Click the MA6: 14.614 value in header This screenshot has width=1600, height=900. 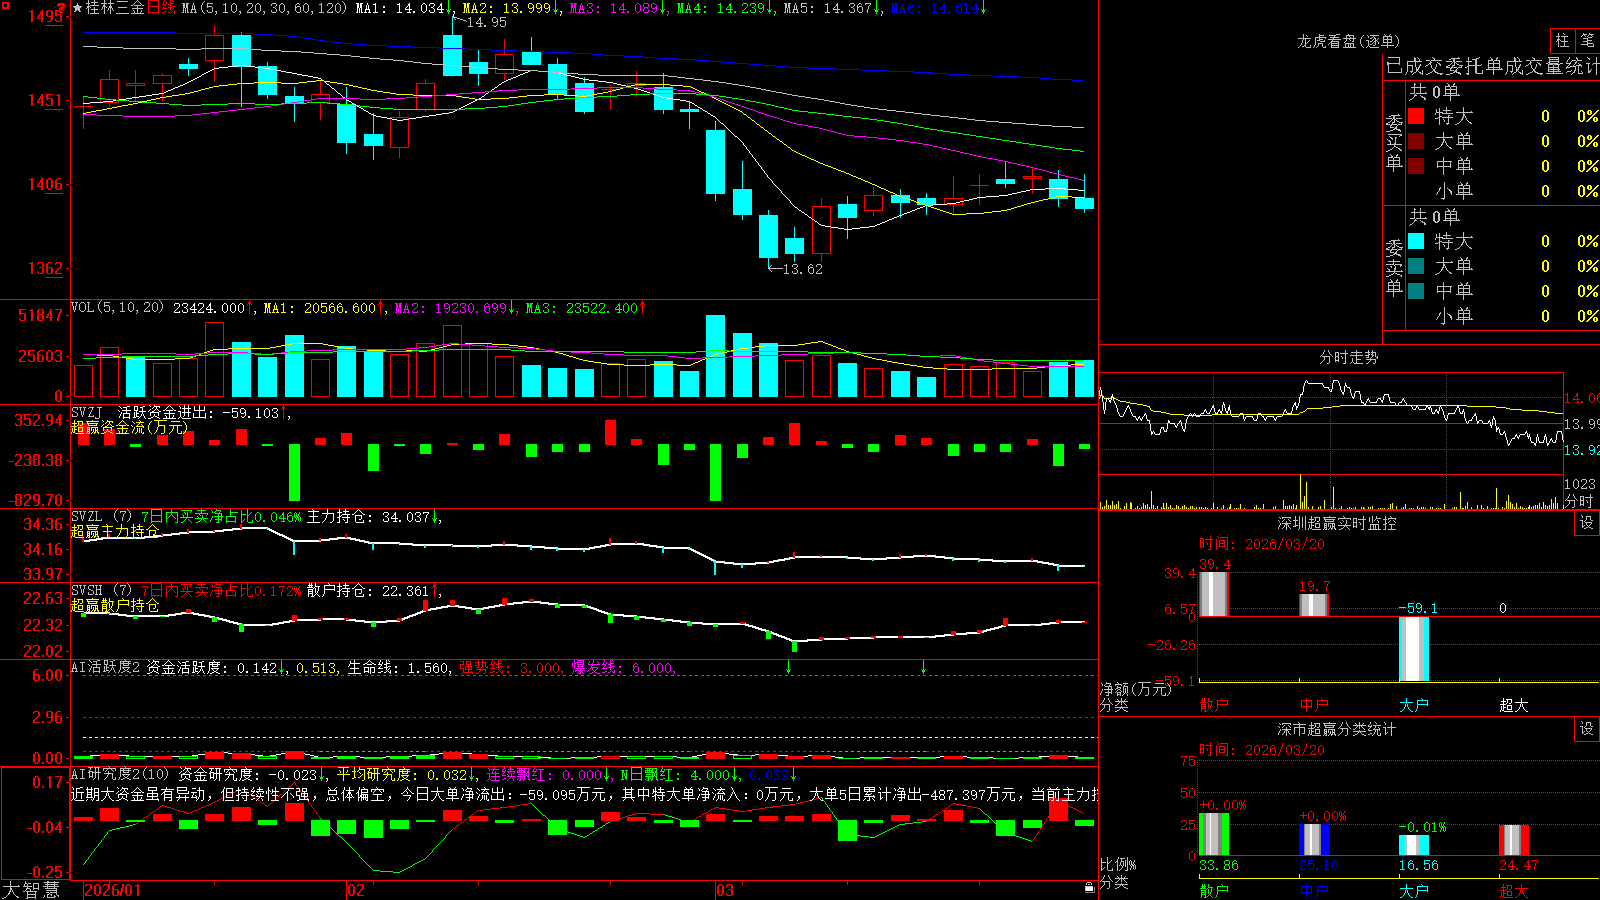938,8
